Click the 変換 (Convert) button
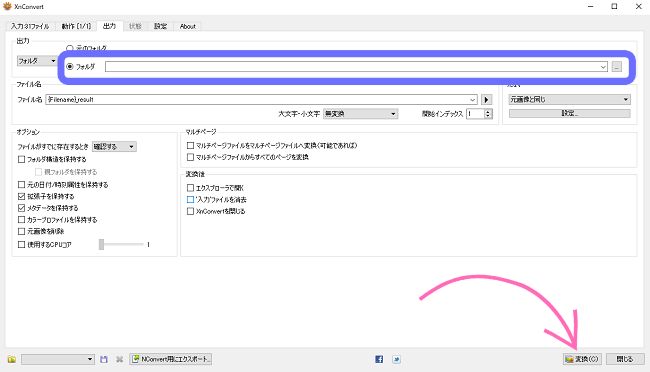The width and height of the screenshot is (650, 372). pyautogui.click(x=582, y=359)
